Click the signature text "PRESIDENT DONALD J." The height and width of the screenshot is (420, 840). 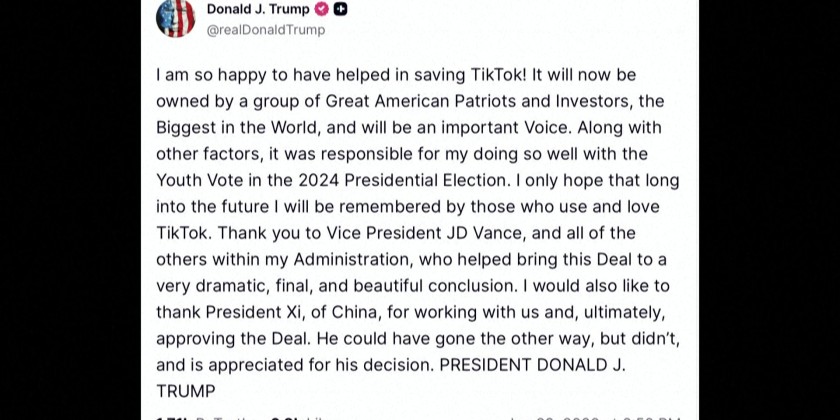(x=532, y=365)
